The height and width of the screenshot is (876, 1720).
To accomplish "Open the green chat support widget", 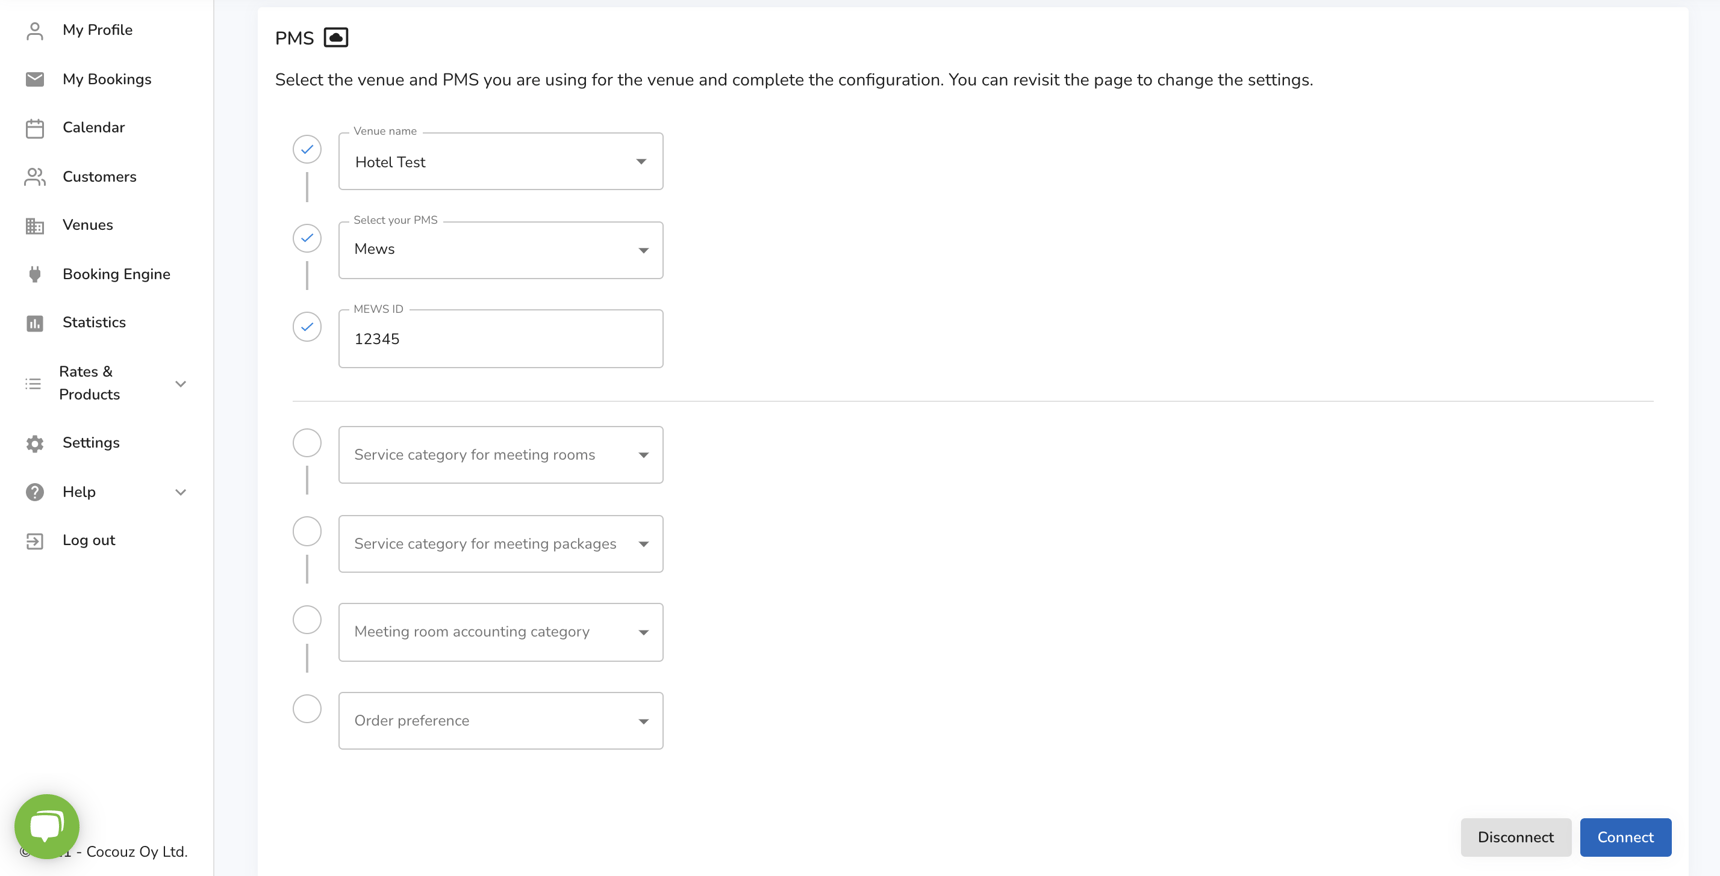I will click(x=47, y=826).
